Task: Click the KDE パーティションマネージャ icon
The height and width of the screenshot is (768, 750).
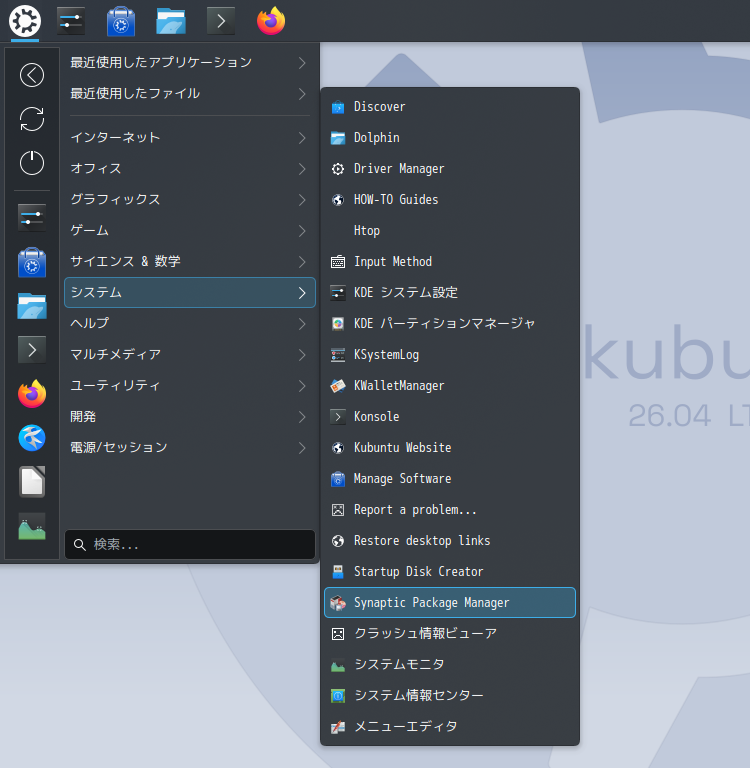Action: click(x=338, y=324)
